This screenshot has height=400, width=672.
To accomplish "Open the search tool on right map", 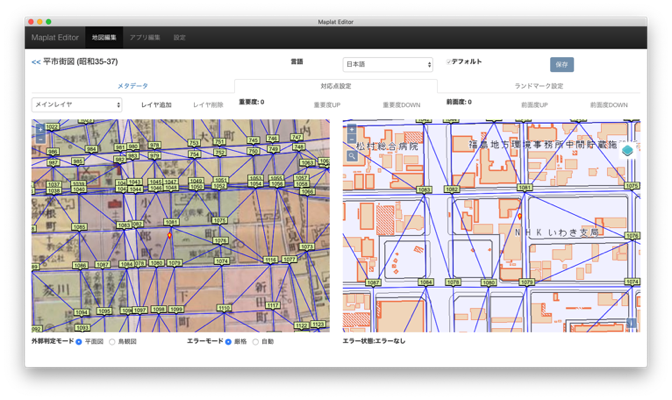I will point(352,156).
